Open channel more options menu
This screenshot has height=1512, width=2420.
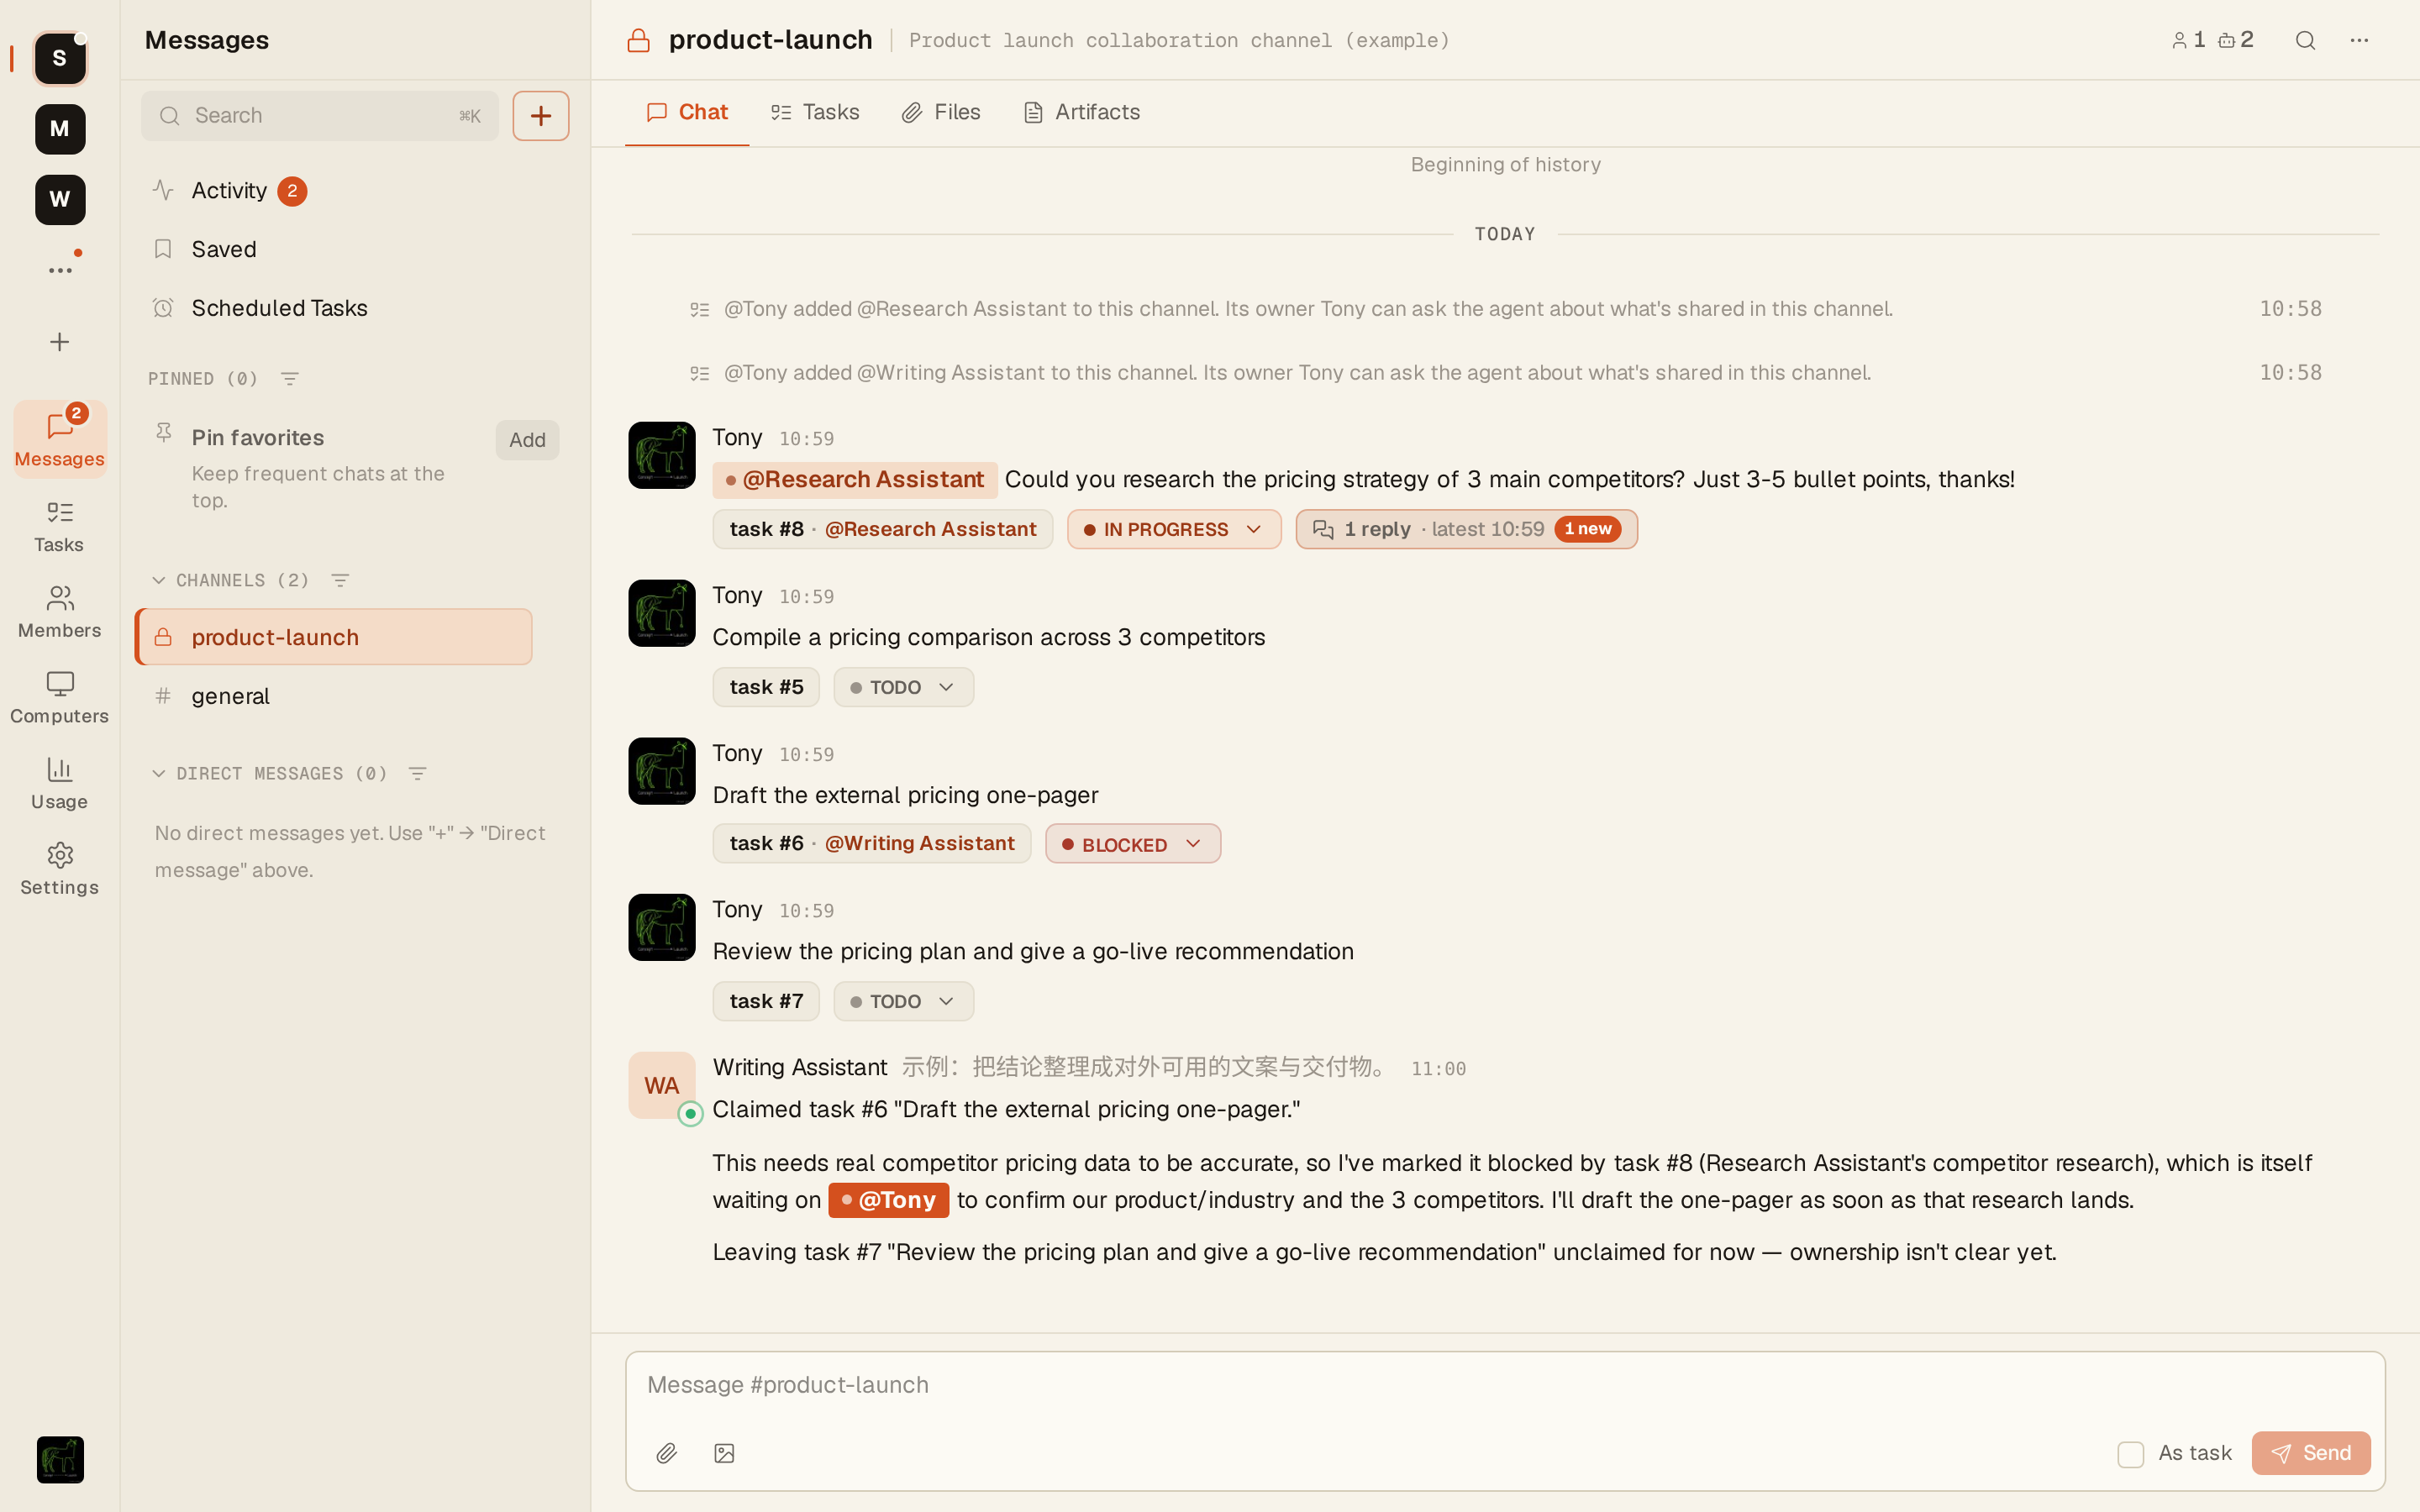click(x=2360, y=40)
